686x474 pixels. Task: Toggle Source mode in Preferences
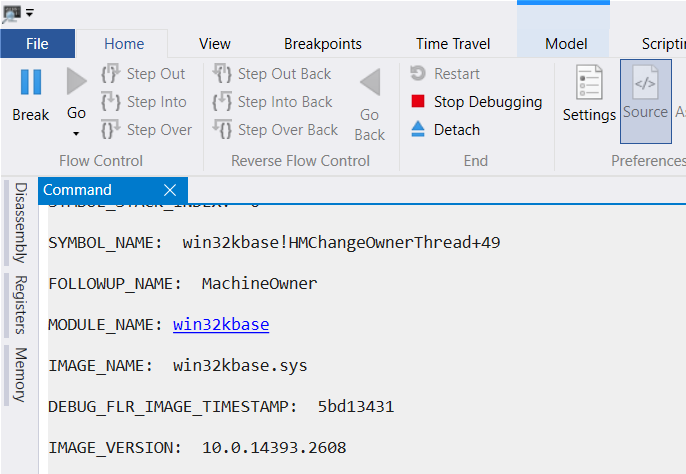click(645, 95)
